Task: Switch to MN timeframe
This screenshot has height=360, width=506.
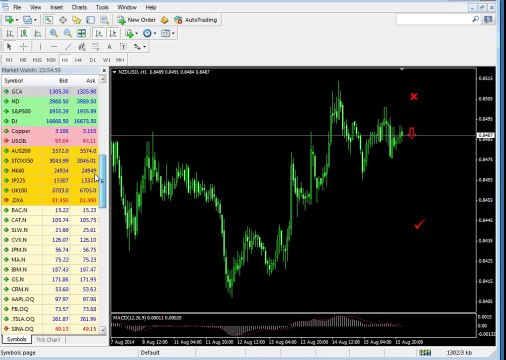Action: click(x=120, y=60)
